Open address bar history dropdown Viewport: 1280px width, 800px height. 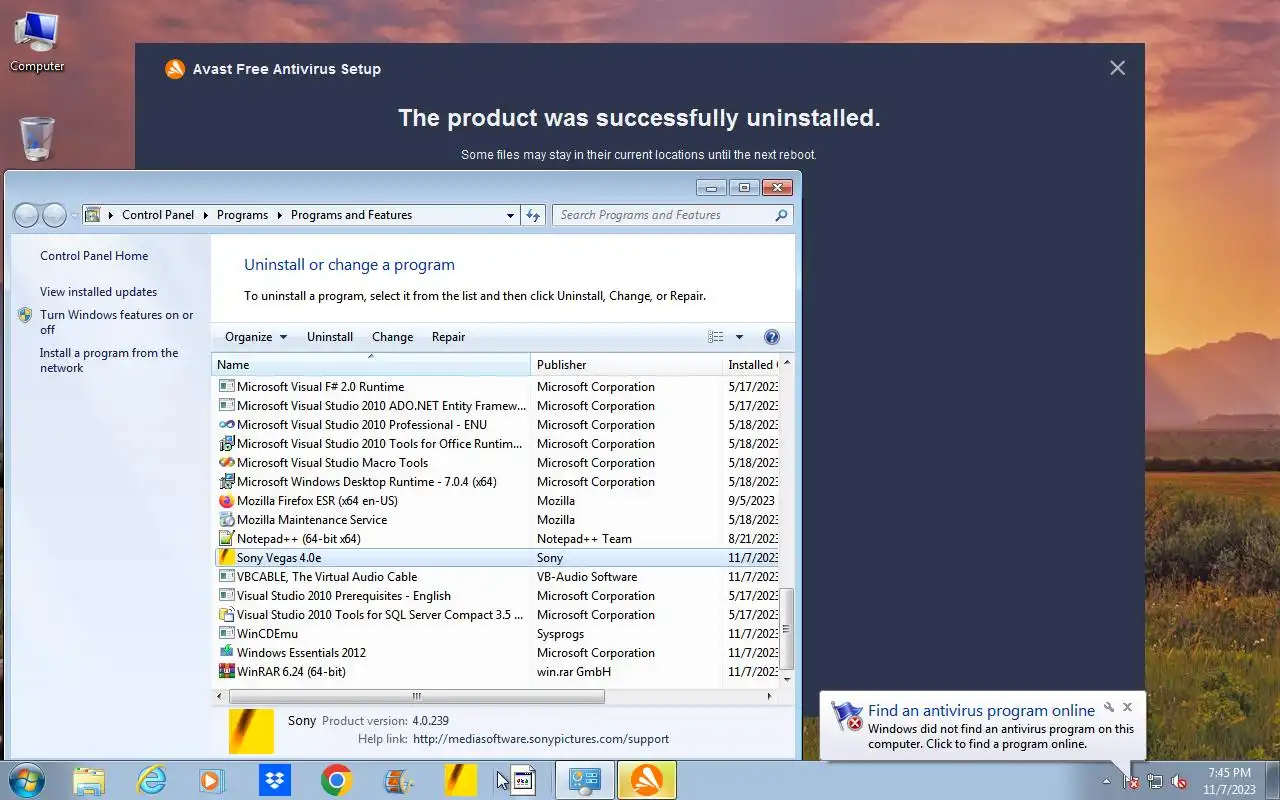pos(510,215)
